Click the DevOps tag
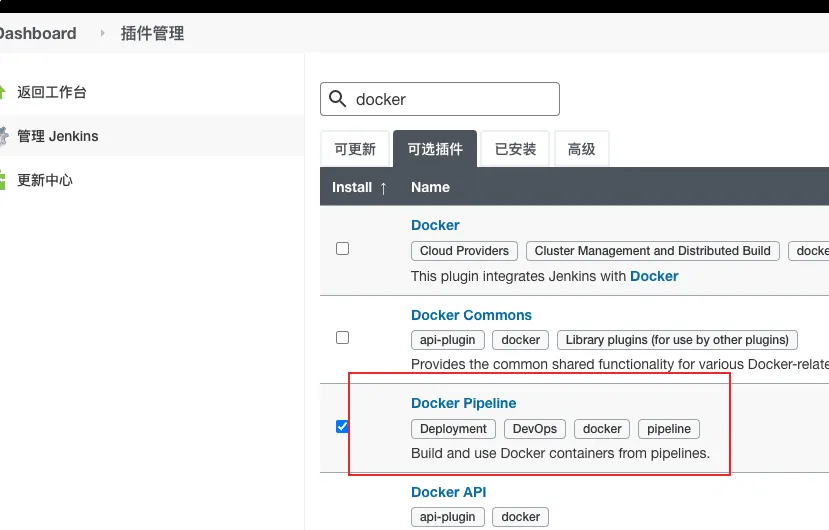Image resolution: width=829 pixels, height=530 pixels. pos(535,428)
